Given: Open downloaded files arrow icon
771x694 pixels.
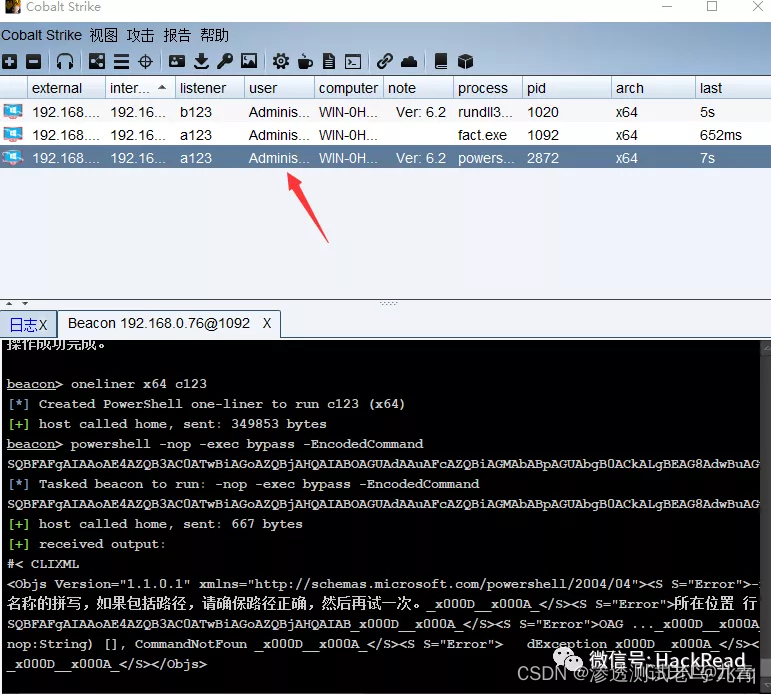Looking at the screenshot, I should [x=201, y=61].
